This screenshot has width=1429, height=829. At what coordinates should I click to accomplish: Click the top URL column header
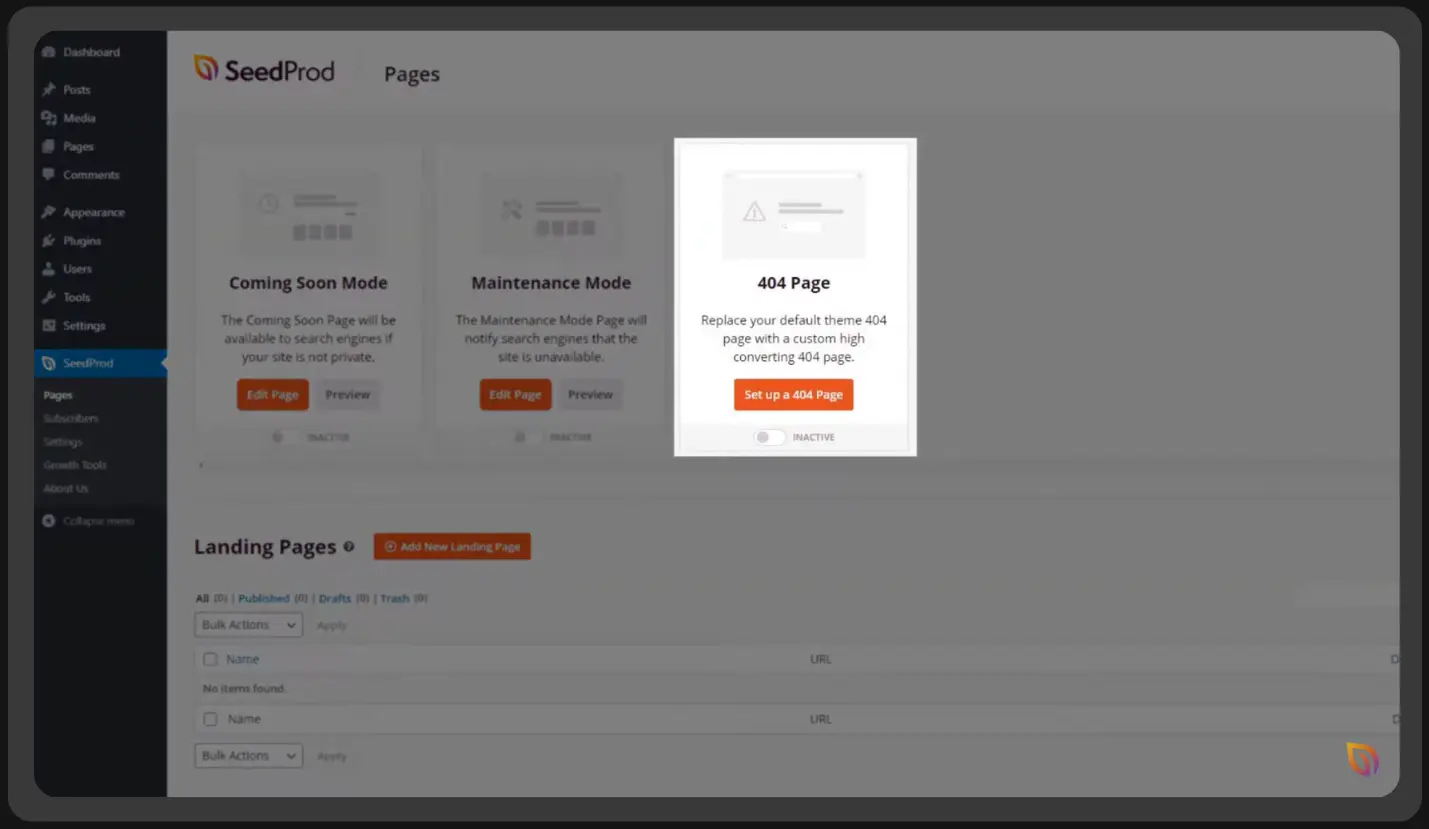820,659
